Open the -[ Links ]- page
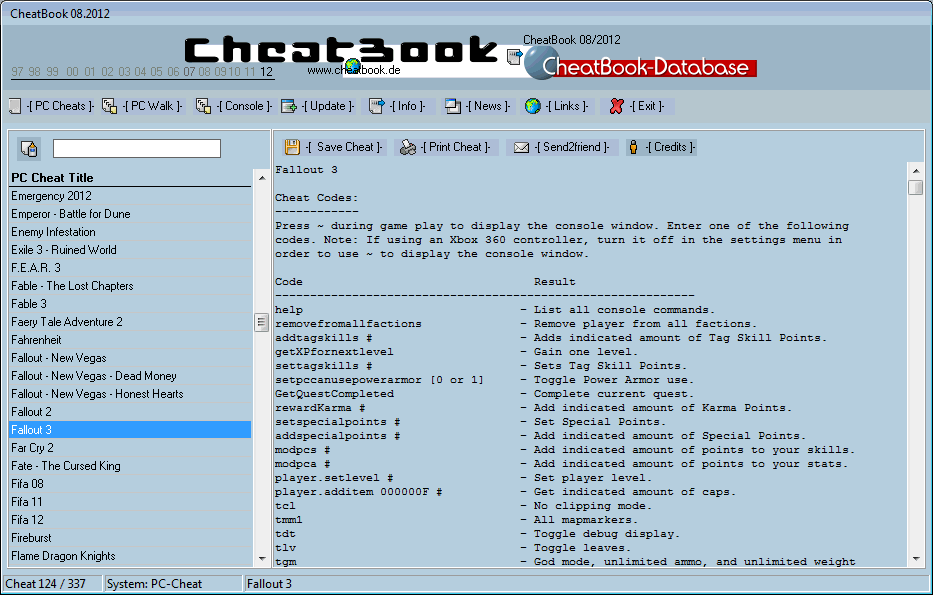The width and height of the screenshot is (933, 595). pyautogui.click(x=567, y=107)
